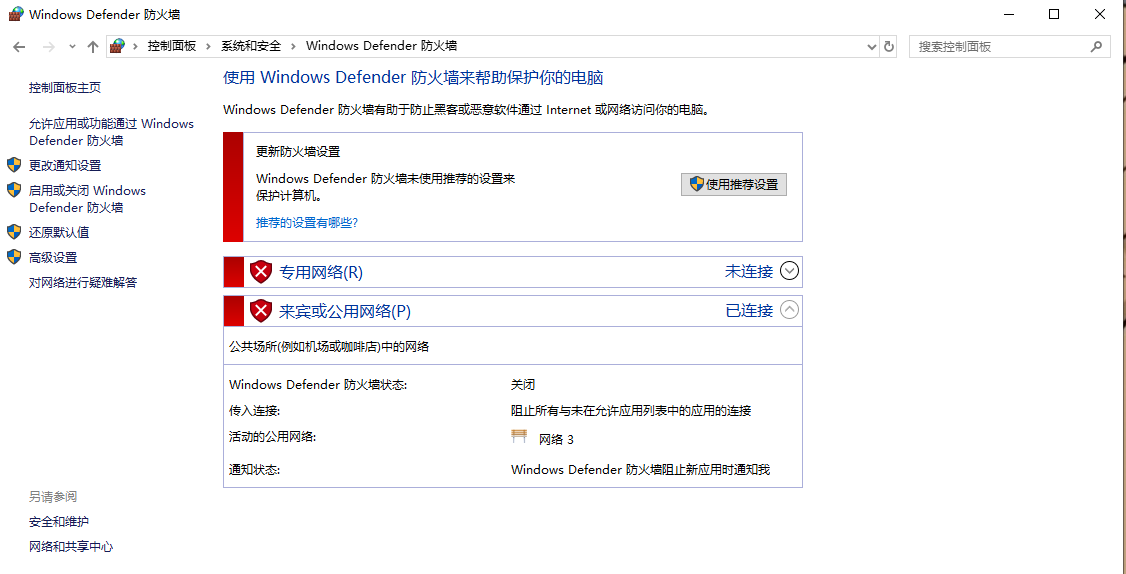Click the forward navigation arrow
This screenshot has height=574, width=1126.
48,47
